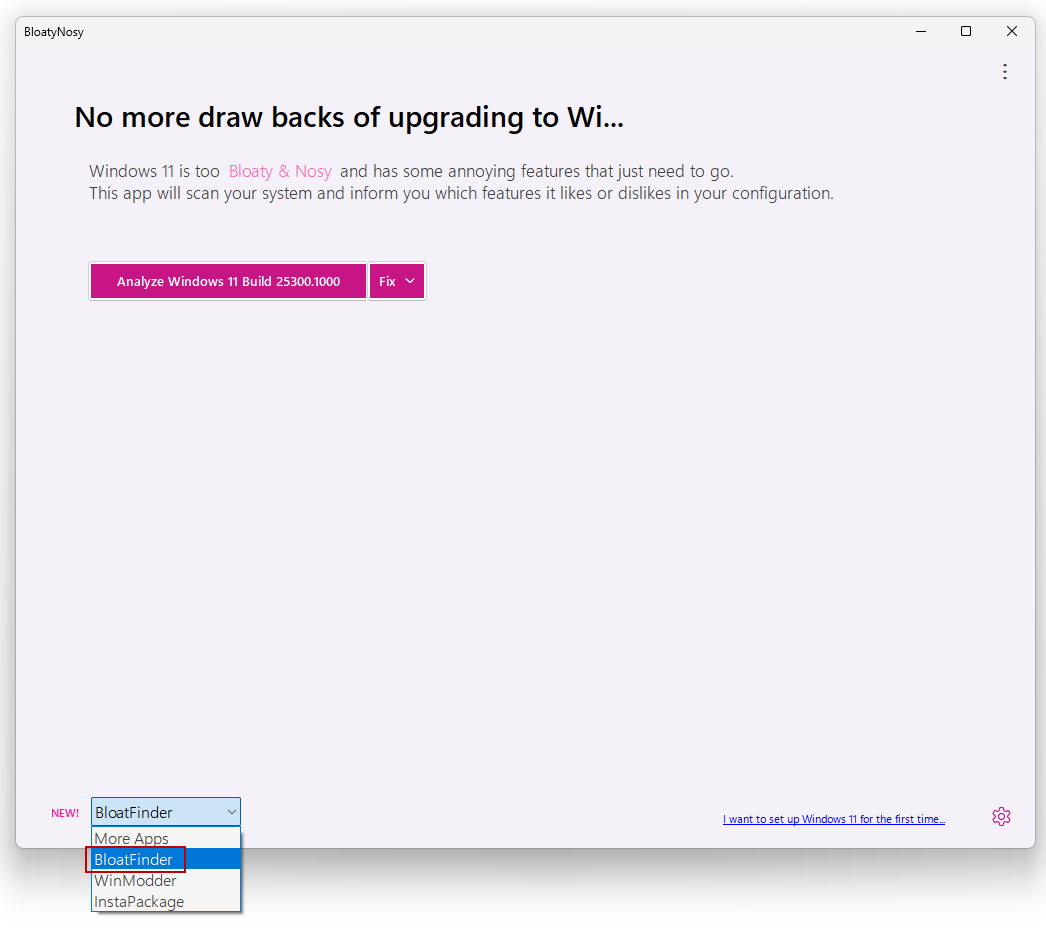Click the 'No more draw backs' heading

click(349, 117)
